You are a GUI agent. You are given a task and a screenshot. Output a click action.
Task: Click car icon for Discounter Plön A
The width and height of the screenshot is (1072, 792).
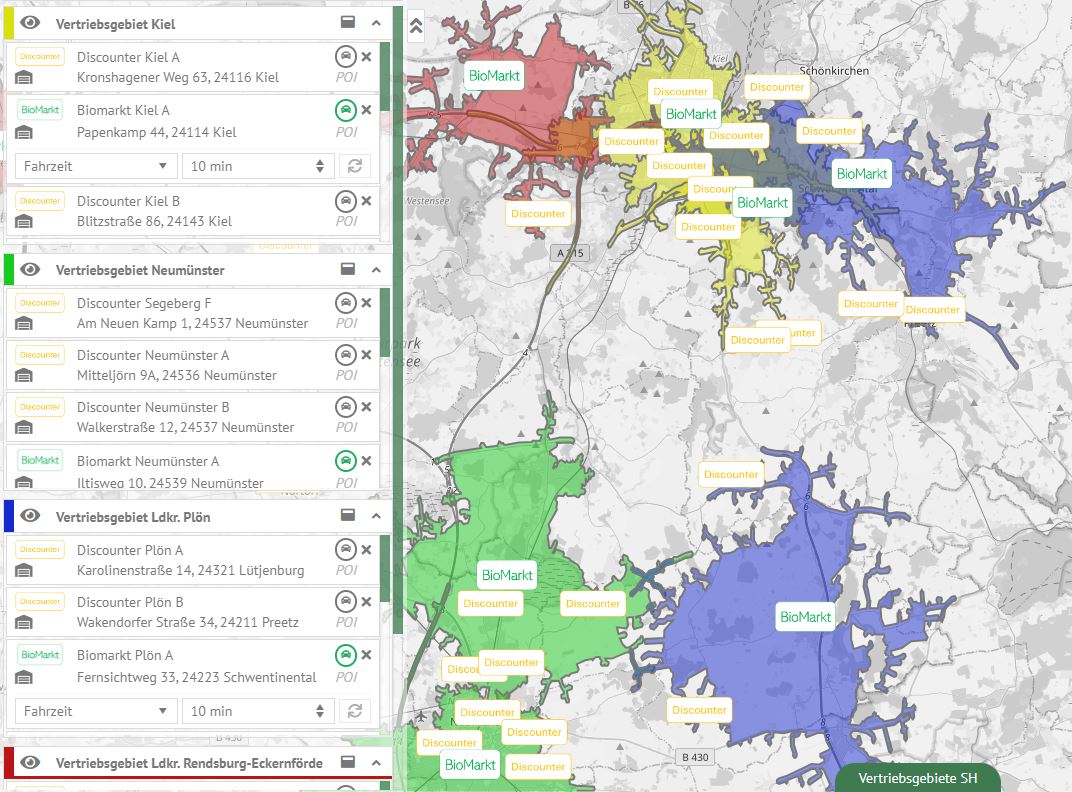point(346,549)
